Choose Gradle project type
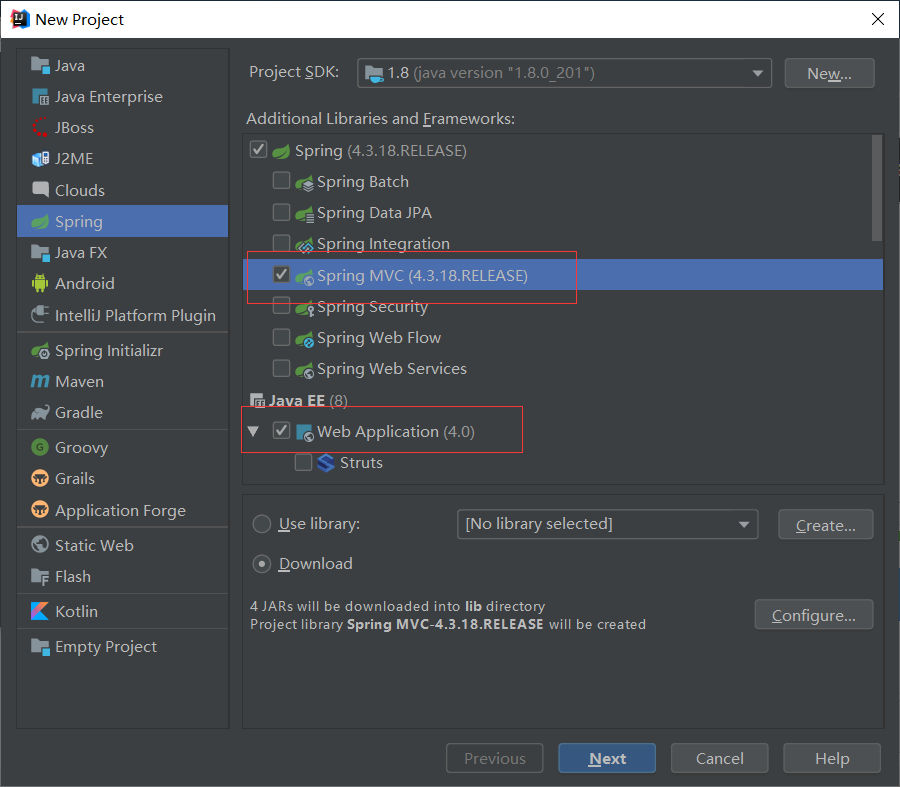The height and width of the screenshot is (787, 900). tap(122, 412)
